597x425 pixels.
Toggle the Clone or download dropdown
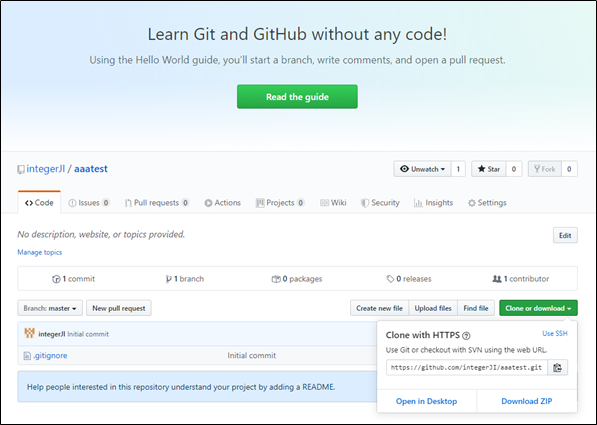(x=538, y=308)
